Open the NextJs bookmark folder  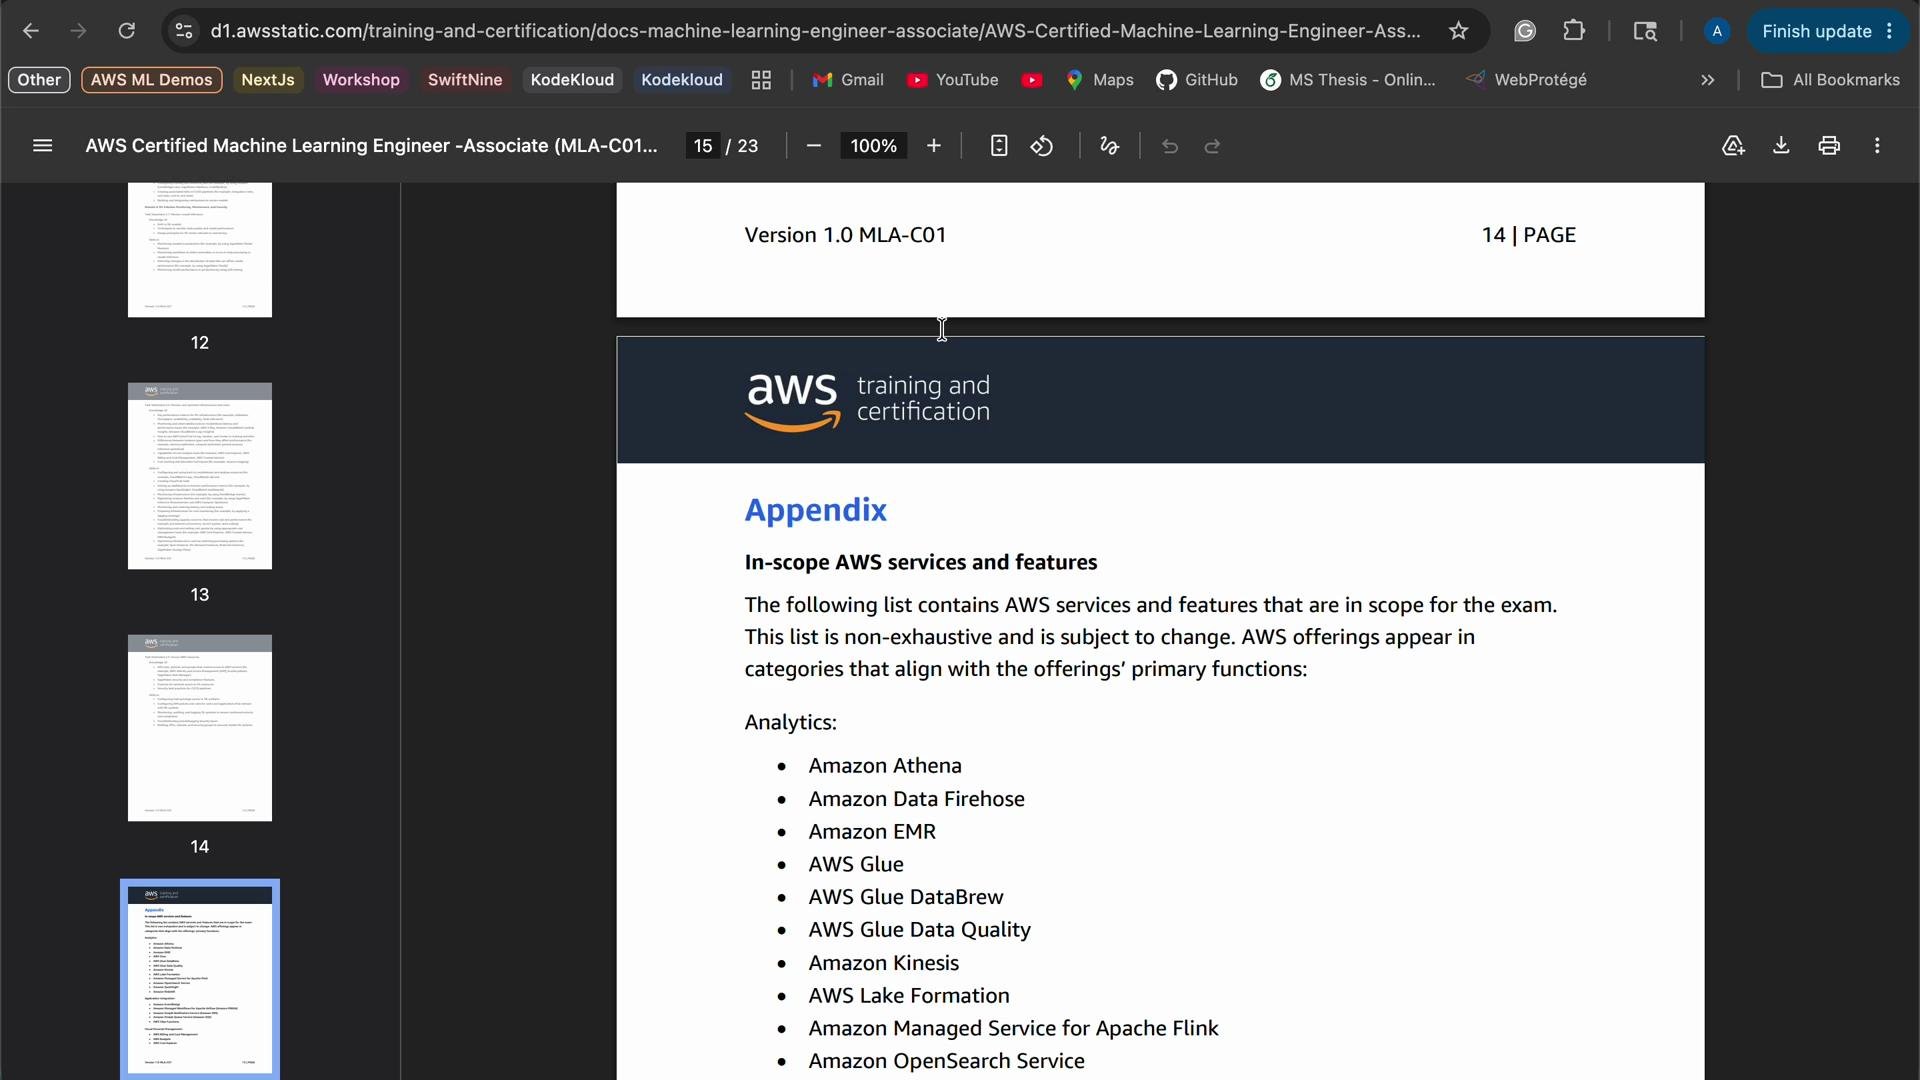[268, 80]
